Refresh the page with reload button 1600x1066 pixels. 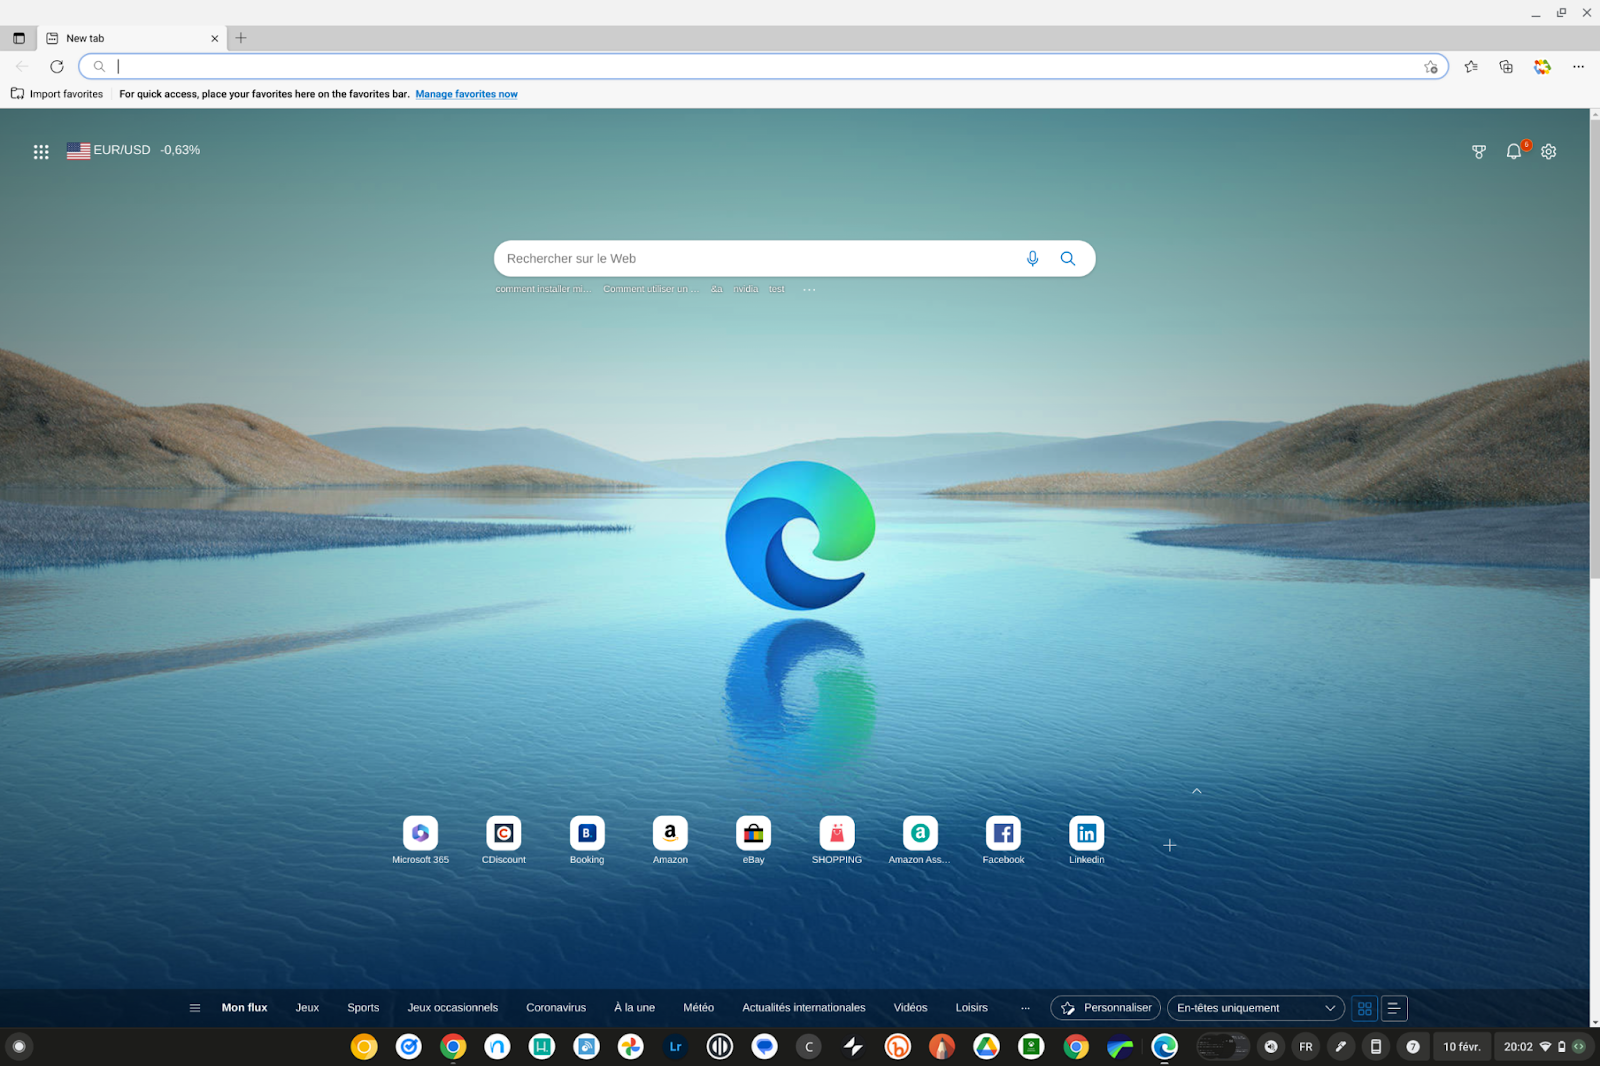pyautogui.click(x=57, y=67)
